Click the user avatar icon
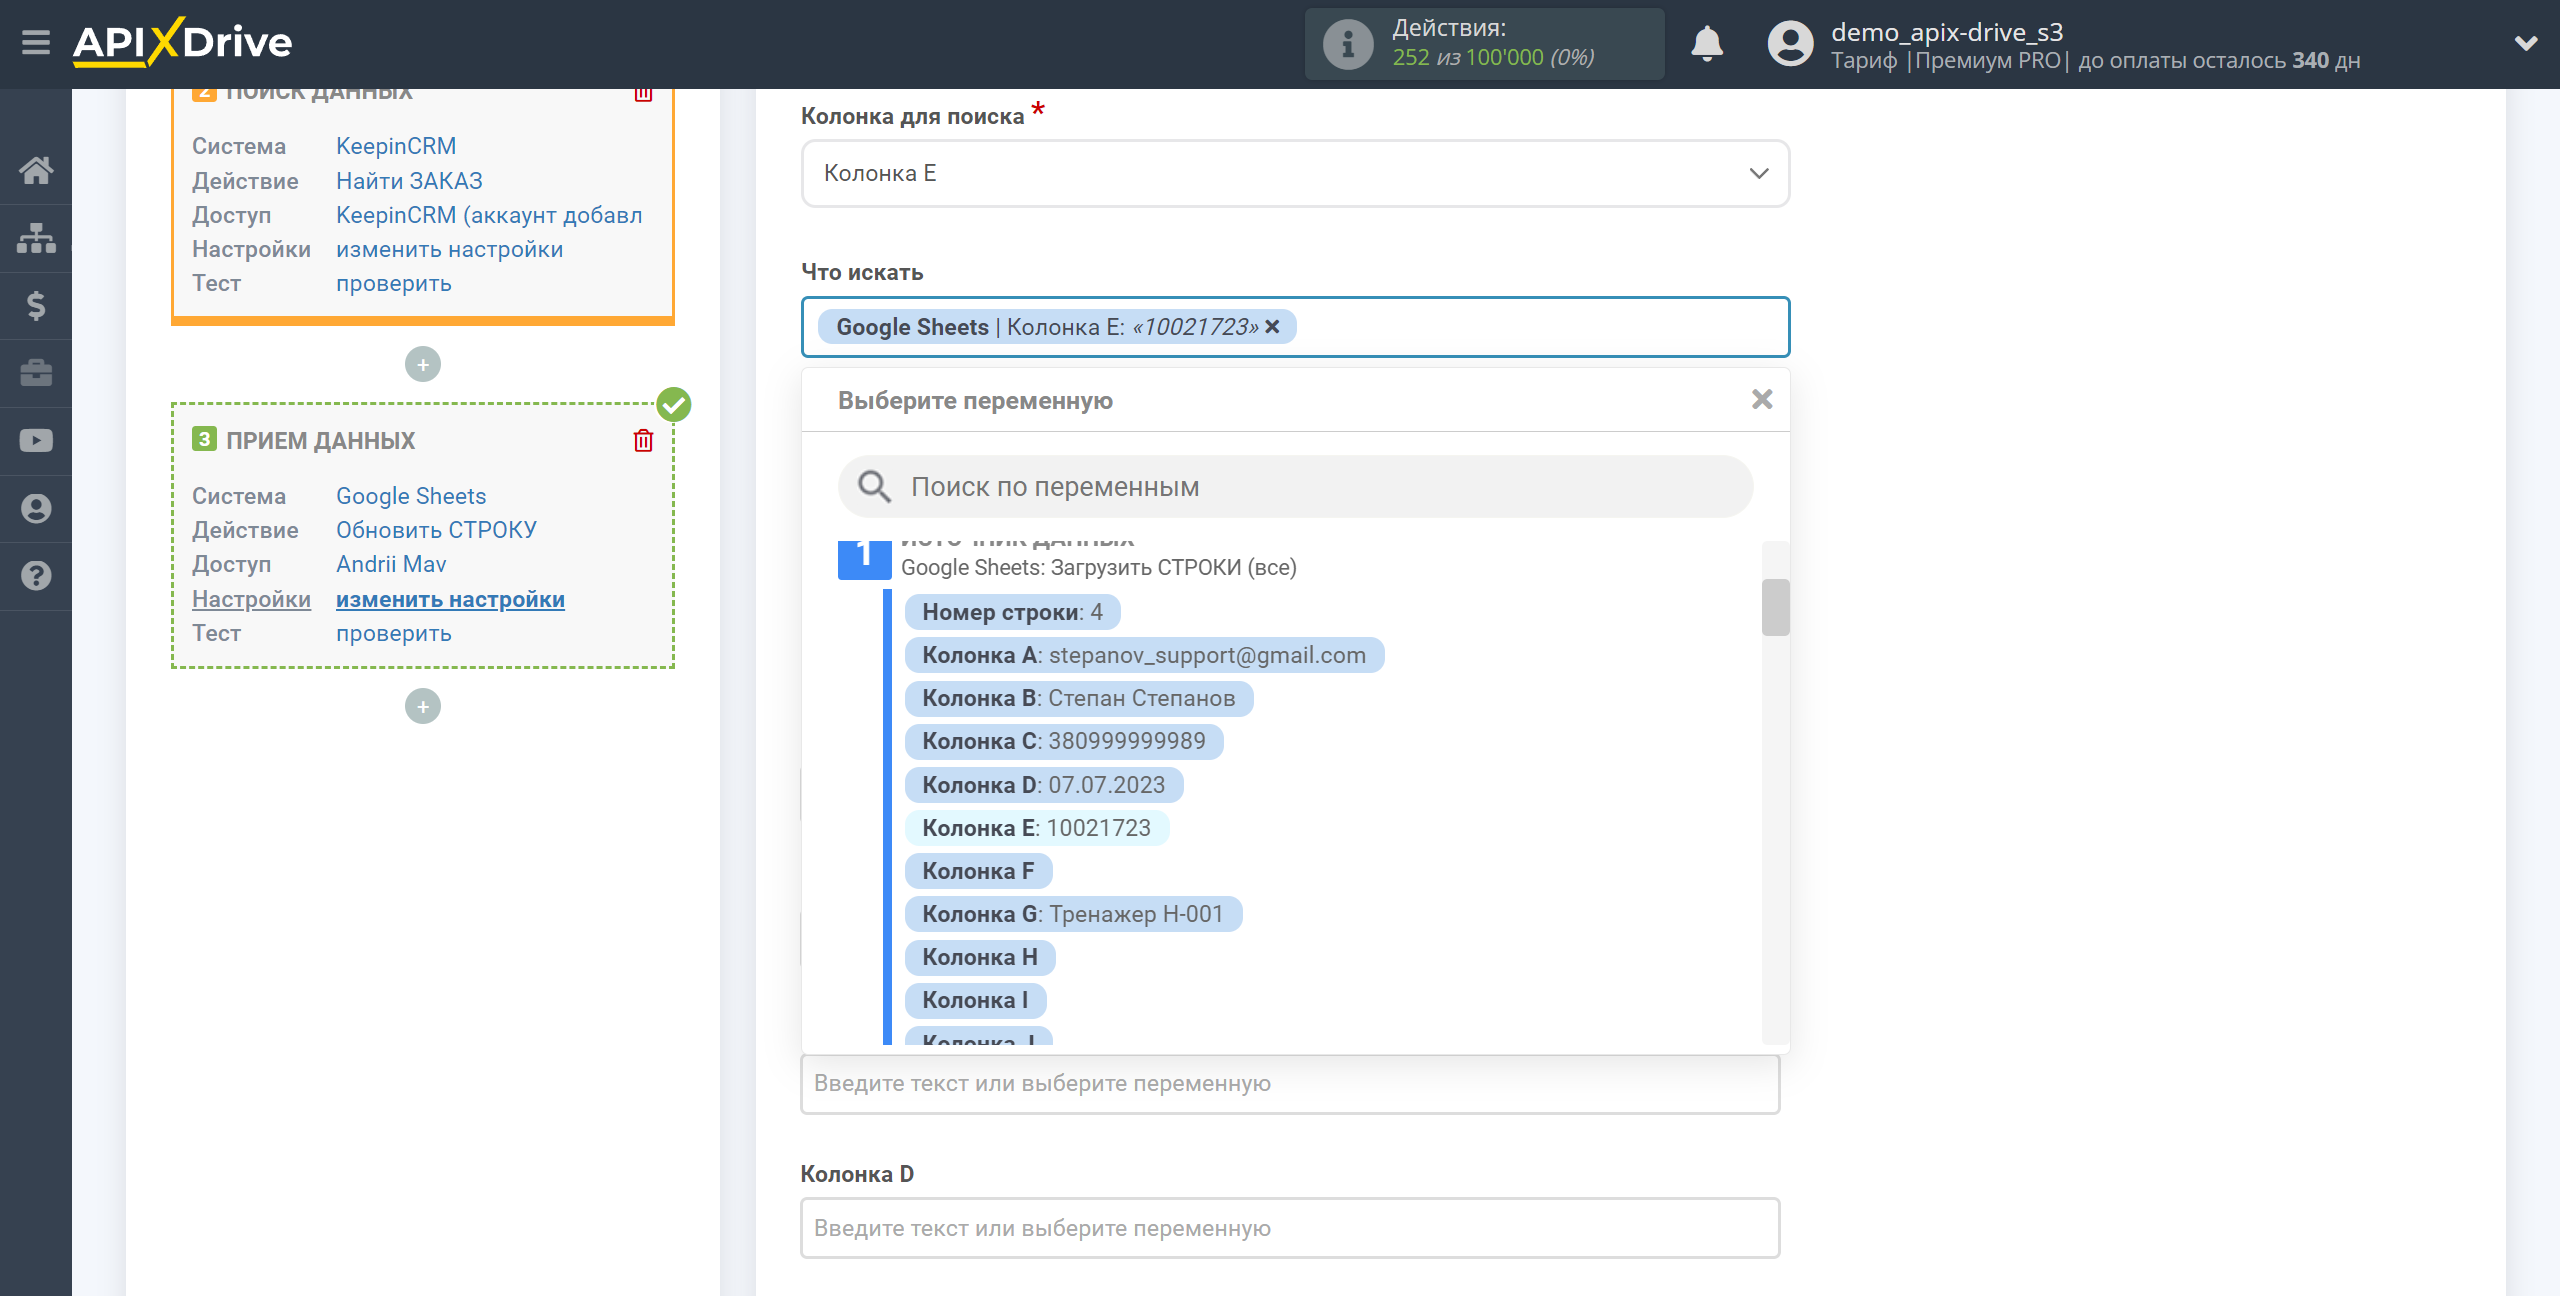The width and height of the screenshot is (2560, 1296). 1790,44
